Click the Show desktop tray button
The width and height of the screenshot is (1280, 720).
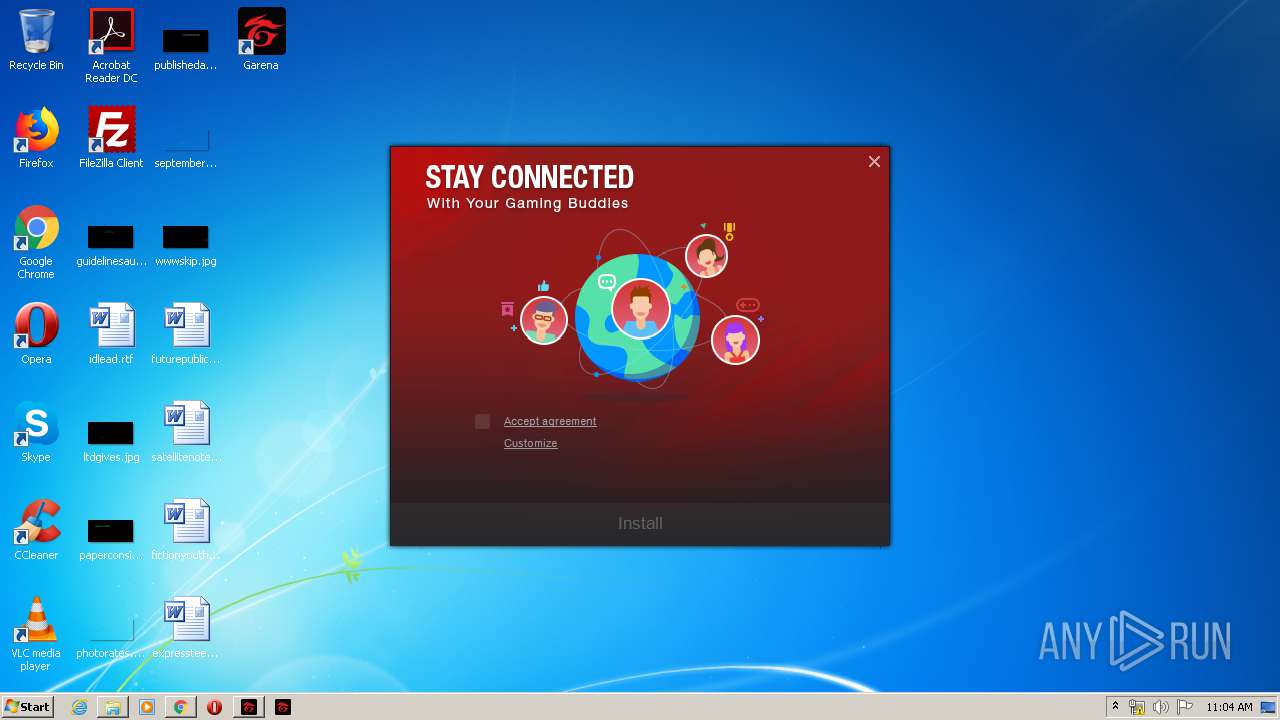pos(1270,707)
